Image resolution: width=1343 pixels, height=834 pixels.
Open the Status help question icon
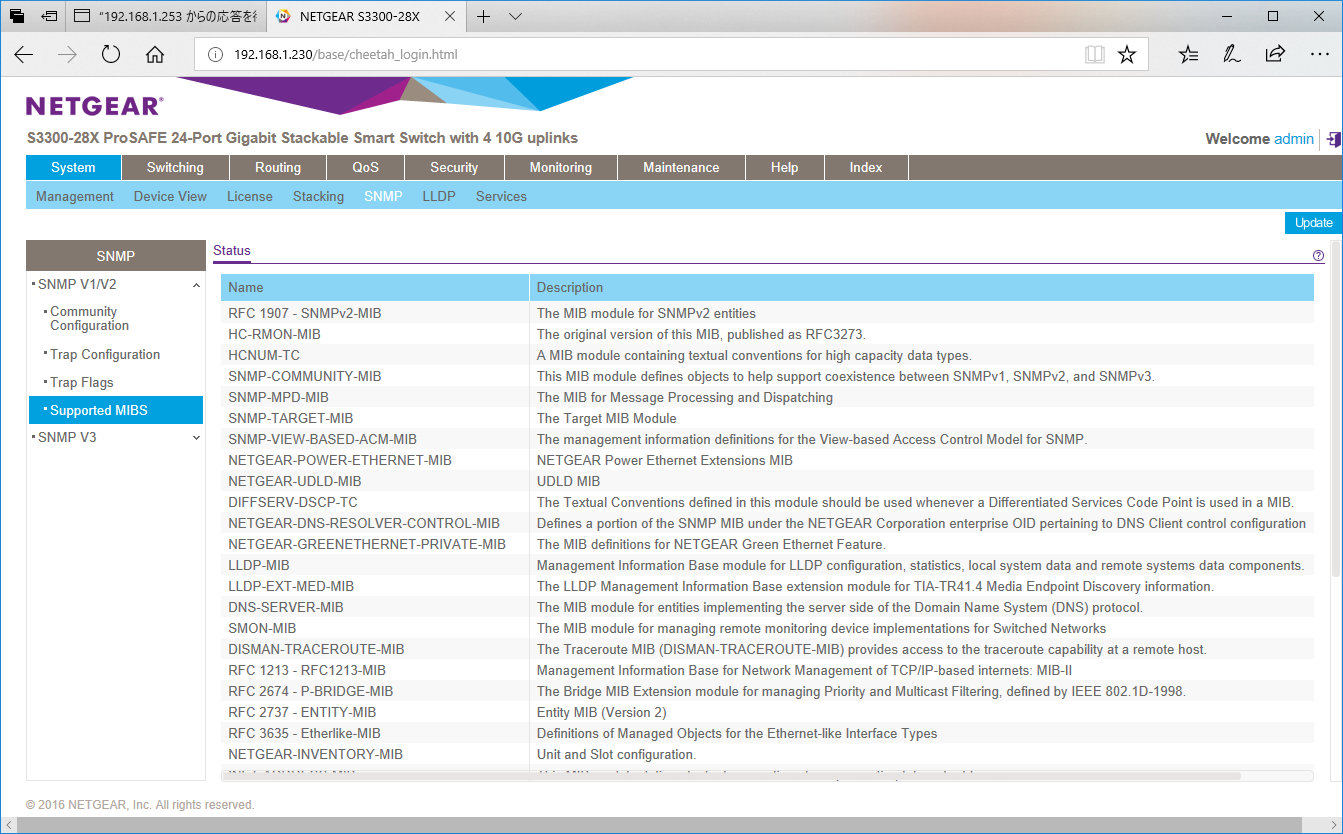tap(1318, 256)
